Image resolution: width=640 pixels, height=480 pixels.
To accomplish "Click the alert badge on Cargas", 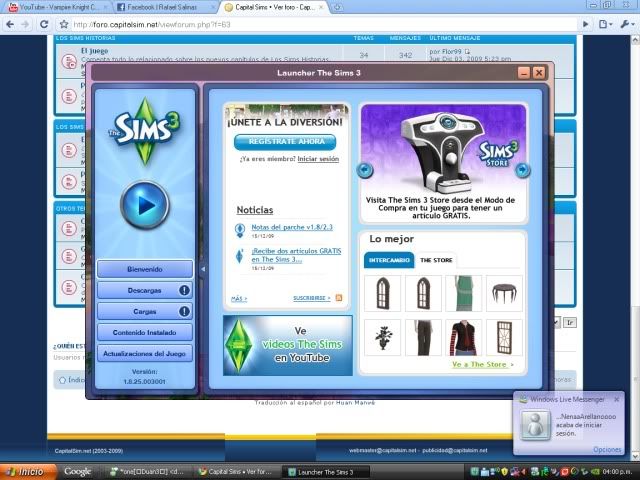I will coord(184,311).
